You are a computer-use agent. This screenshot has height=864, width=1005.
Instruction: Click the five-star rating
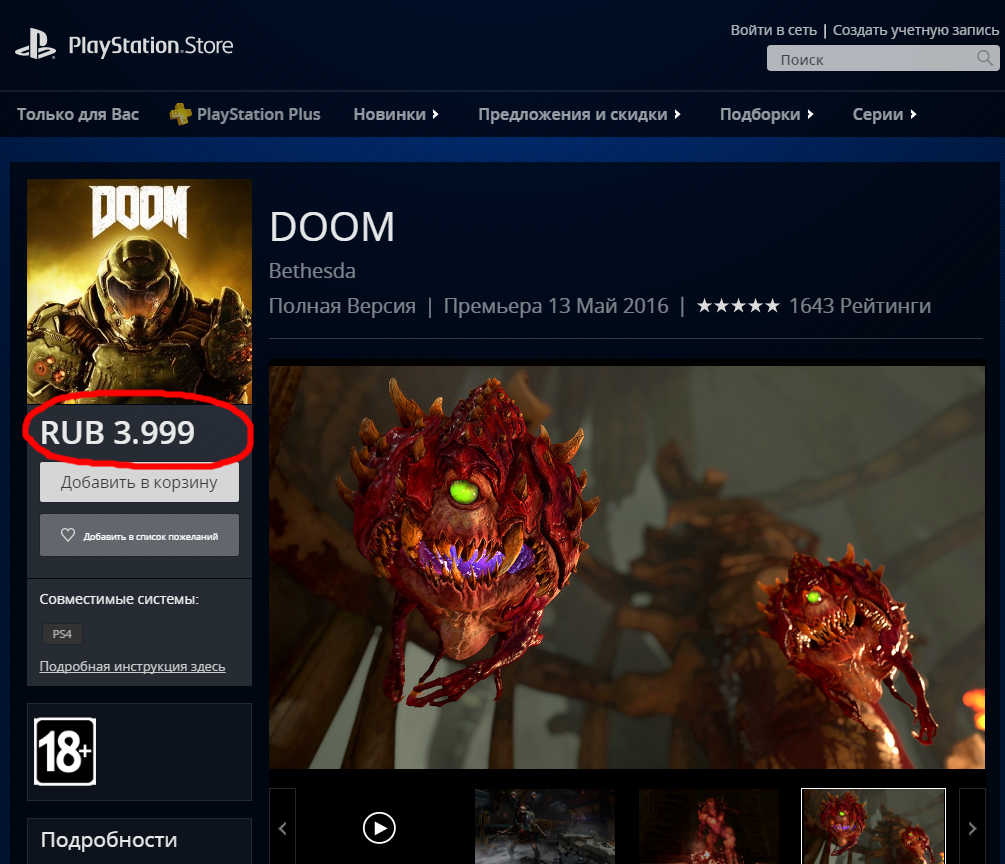coord(737,306)
